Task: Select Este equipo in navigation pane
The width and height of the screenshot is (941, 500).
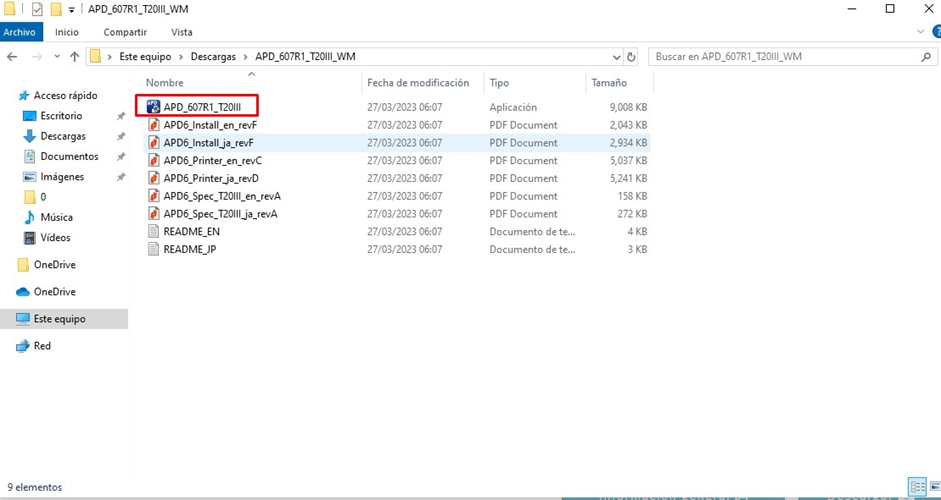Action: (x=59, y=319)
